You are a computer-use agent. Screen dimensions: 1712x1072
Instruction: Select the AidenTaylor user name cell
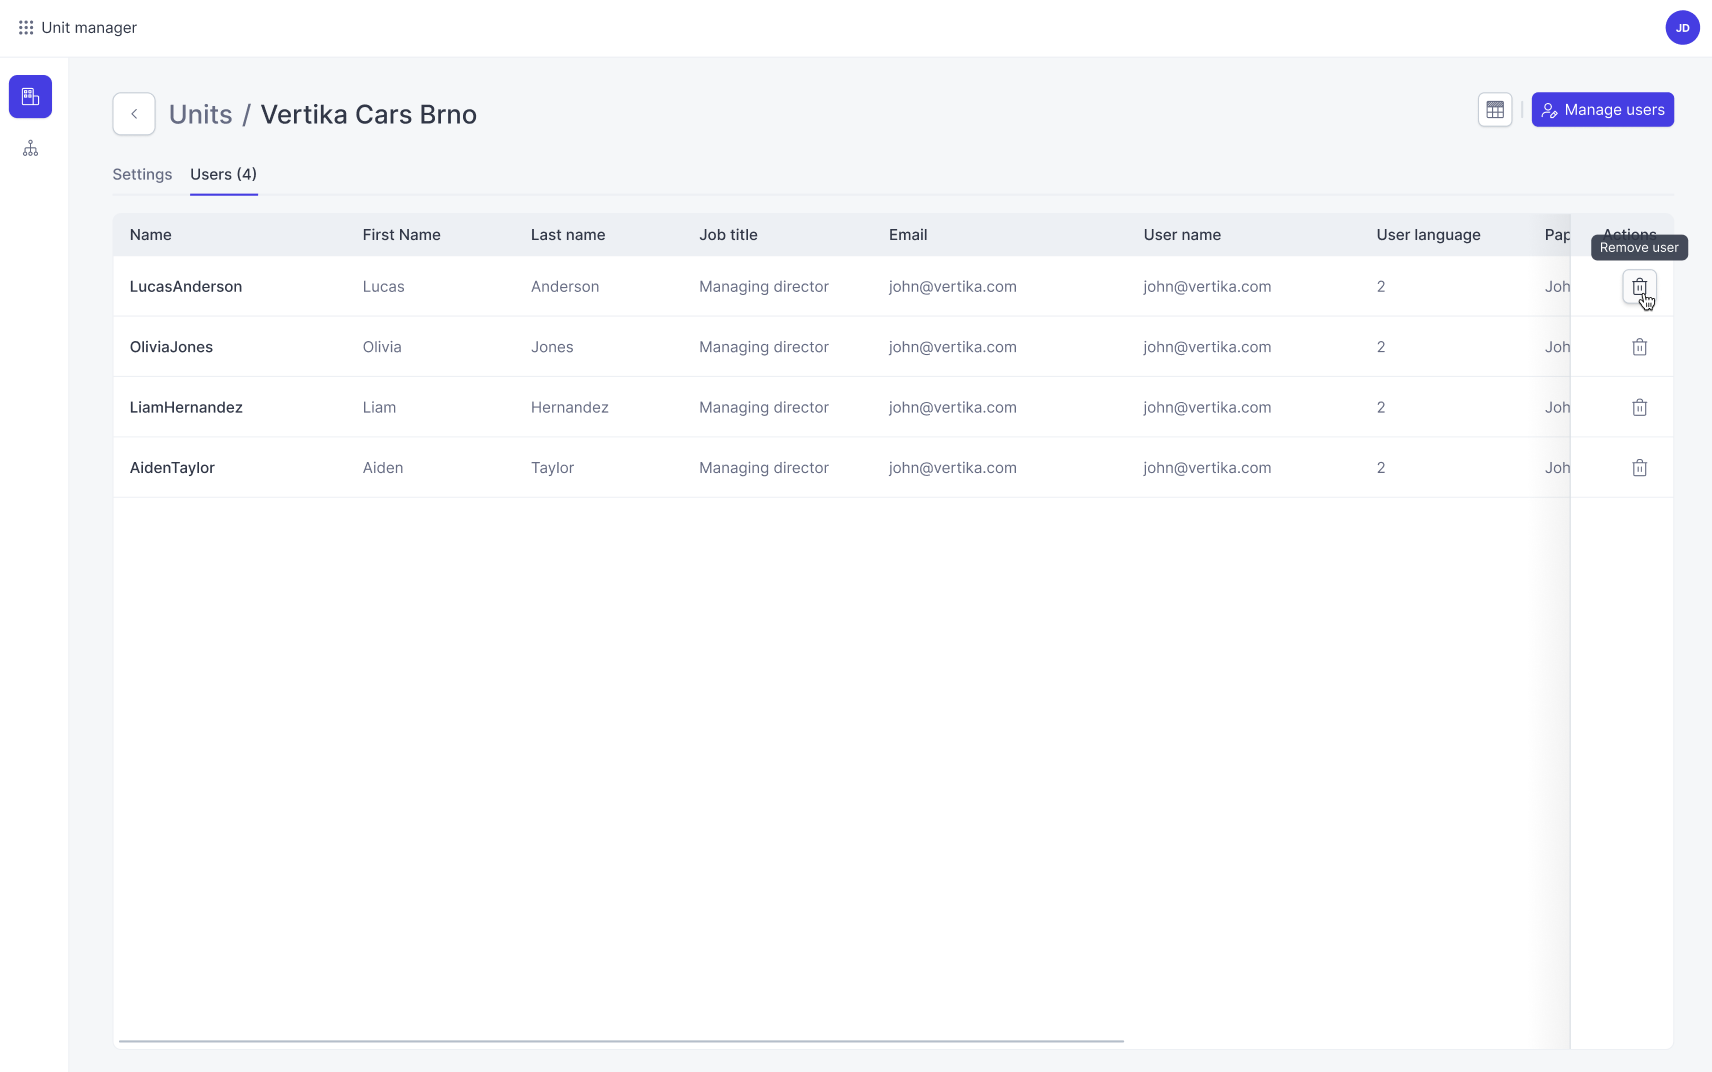[x=1207, y=468]
